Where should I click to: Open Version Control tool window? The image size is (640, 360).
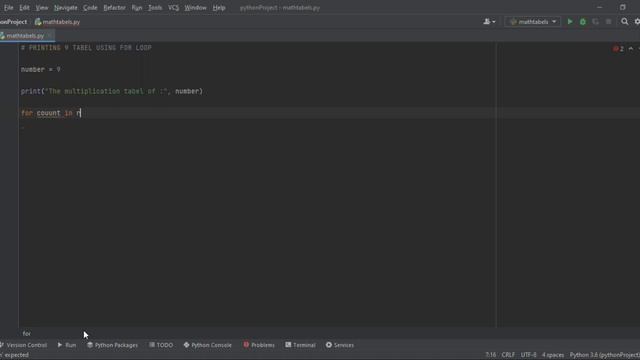point(24,345)
